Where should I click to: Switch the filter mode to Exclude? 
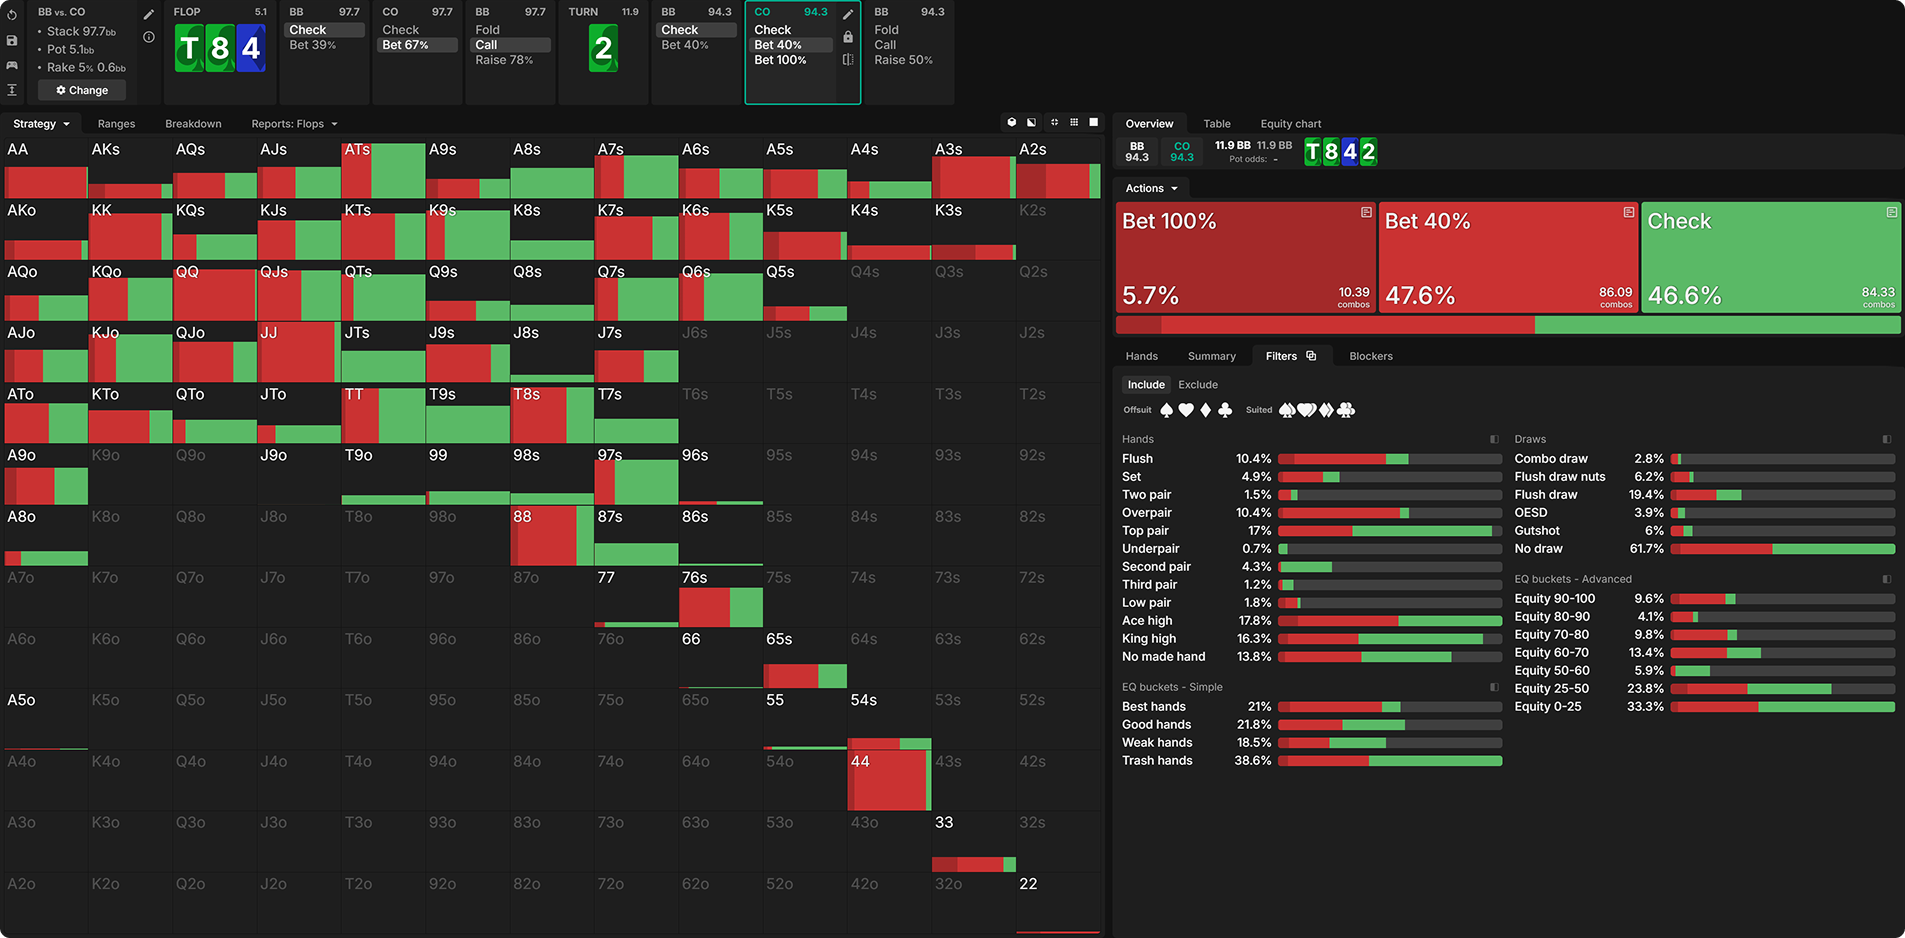click(x=1197, y=385)
